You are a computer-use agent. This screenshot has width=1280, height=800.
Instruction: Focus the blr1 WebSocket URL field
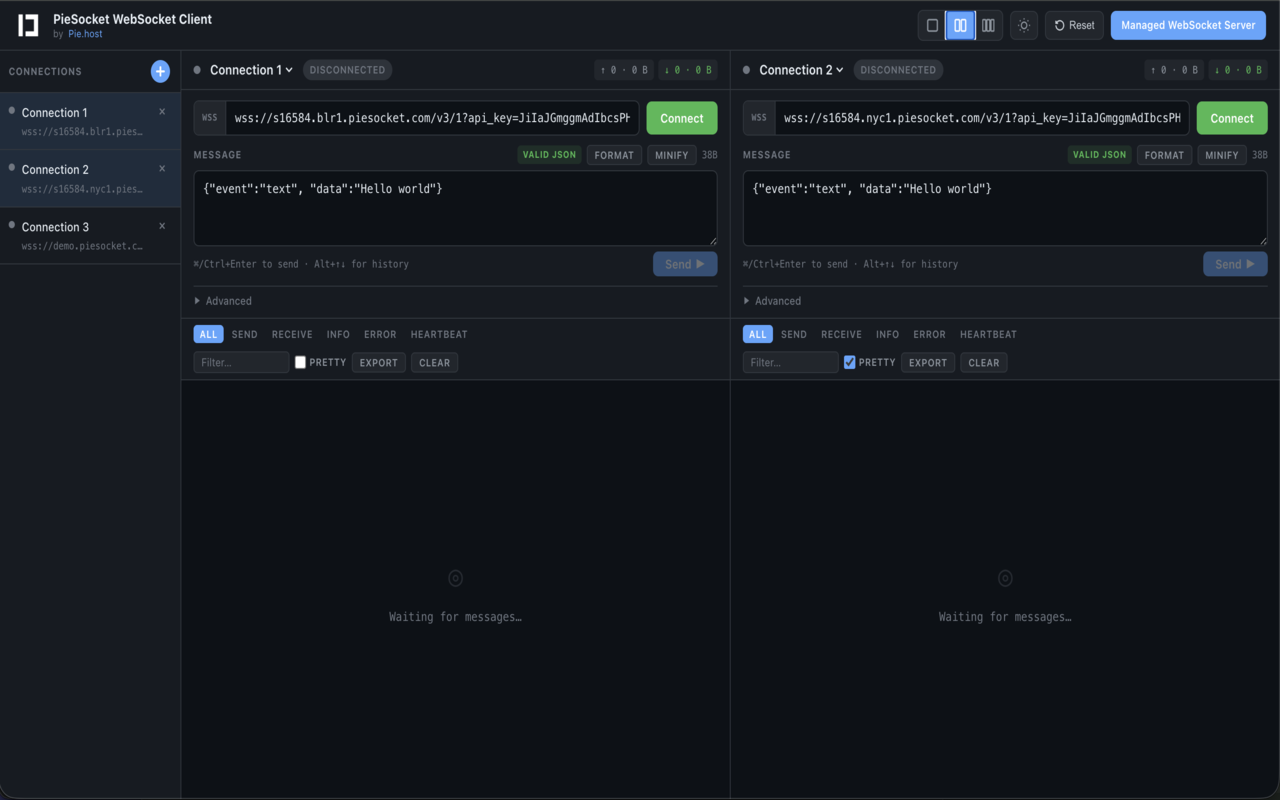point(432,118)
